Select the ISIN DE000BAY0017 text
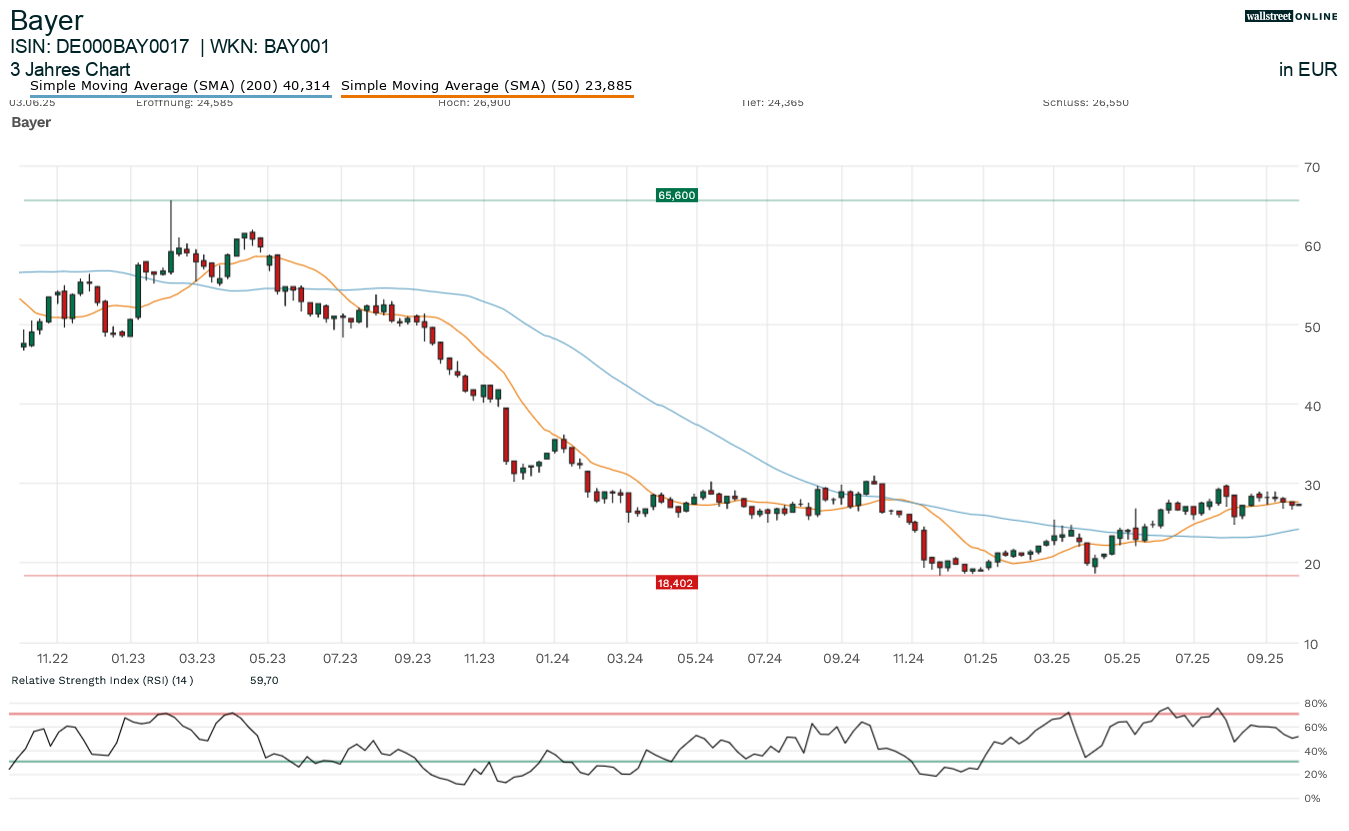Screen dimensions: 1349x831 click(x=100, y=46)
